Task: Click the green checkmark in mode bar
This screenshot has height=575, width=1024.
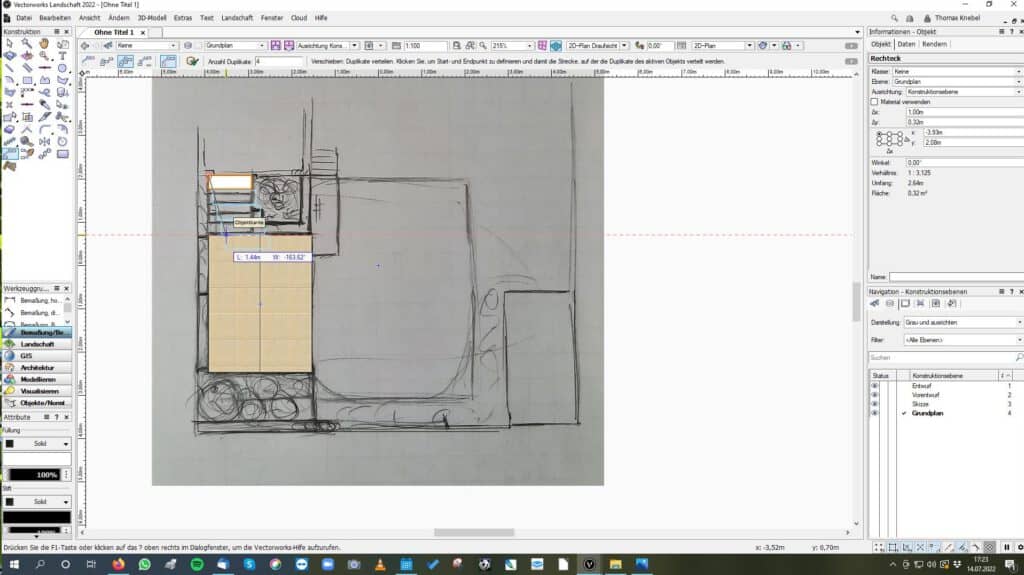Action: tap(192, 61)
